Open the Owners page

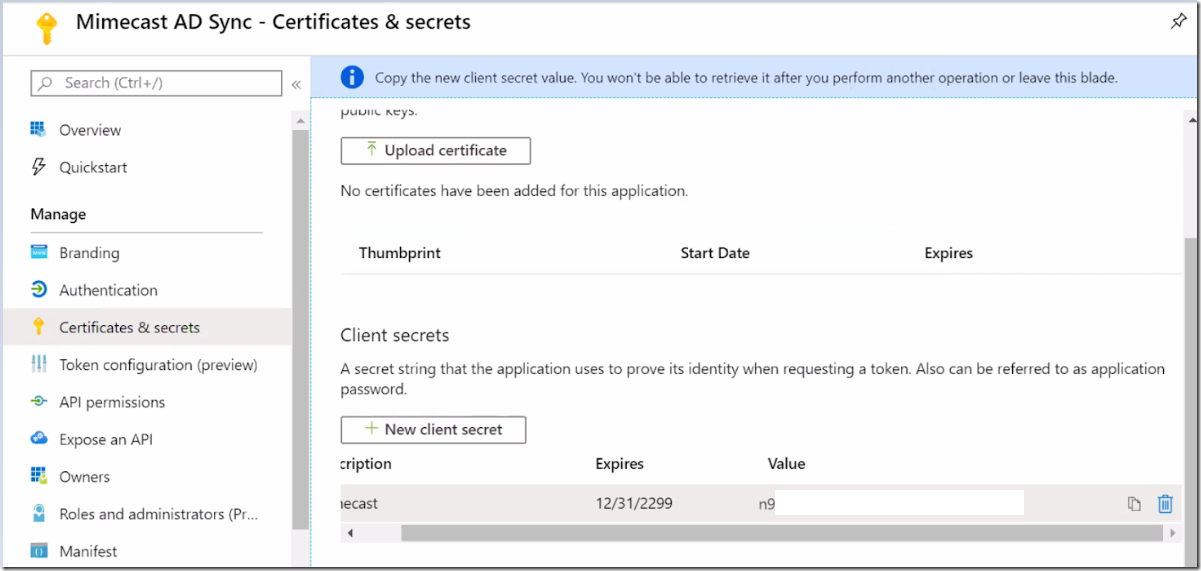coord(84,477)
